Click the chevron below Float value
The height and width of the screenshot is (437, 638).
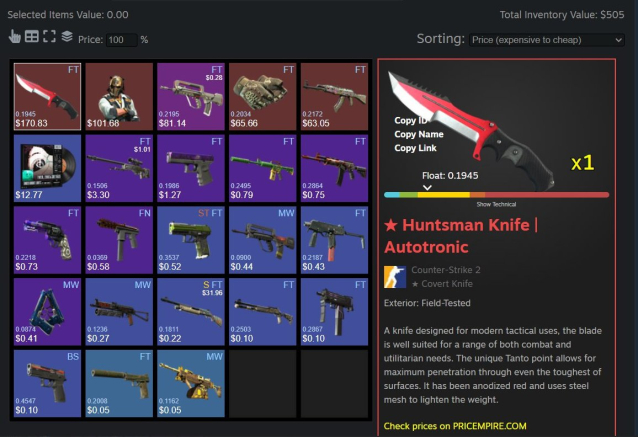pos(427,188)
